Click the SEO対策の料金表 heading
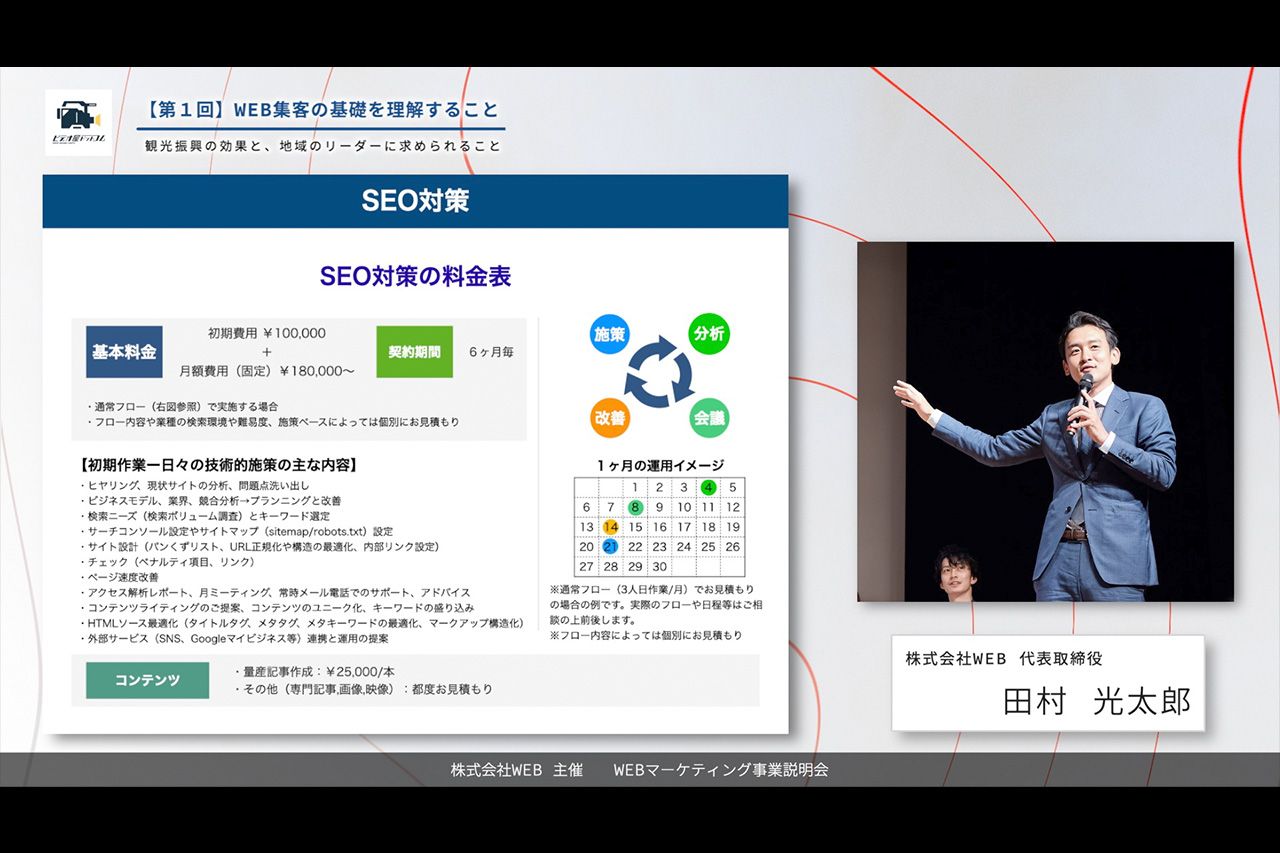The width and height of the screenshot is (1280, 853). pos(415,276)
